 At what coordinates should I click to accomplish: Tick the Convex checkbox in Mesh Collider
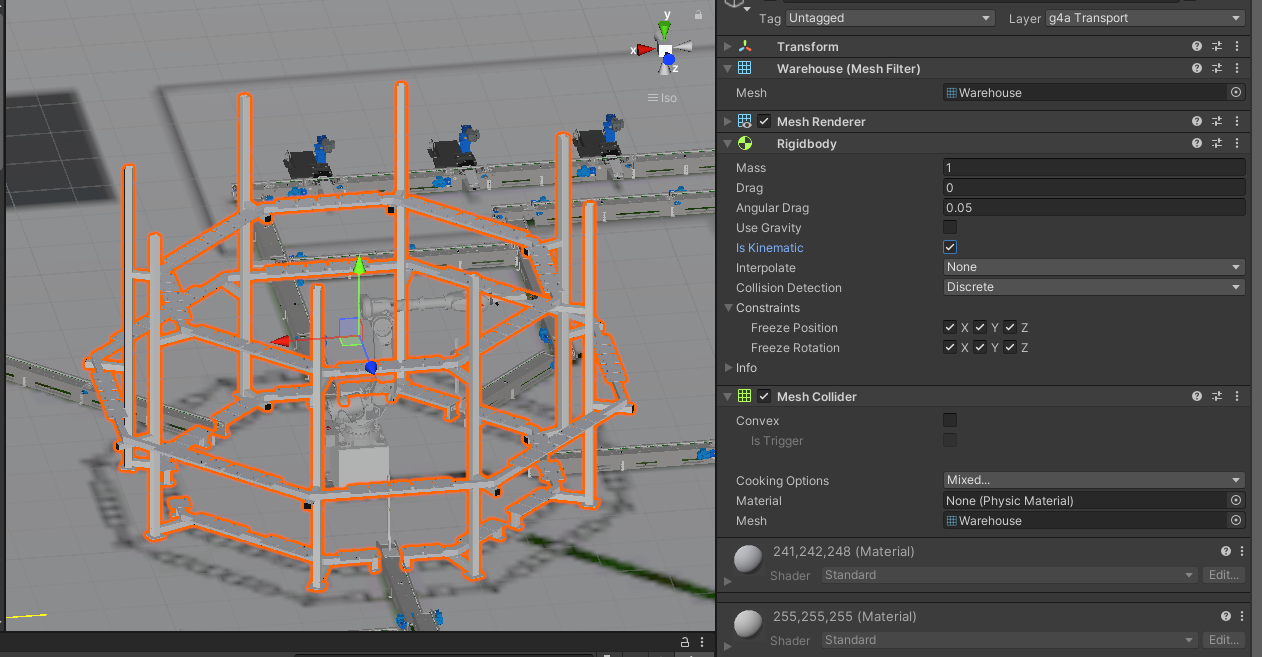tap(950, 421)
